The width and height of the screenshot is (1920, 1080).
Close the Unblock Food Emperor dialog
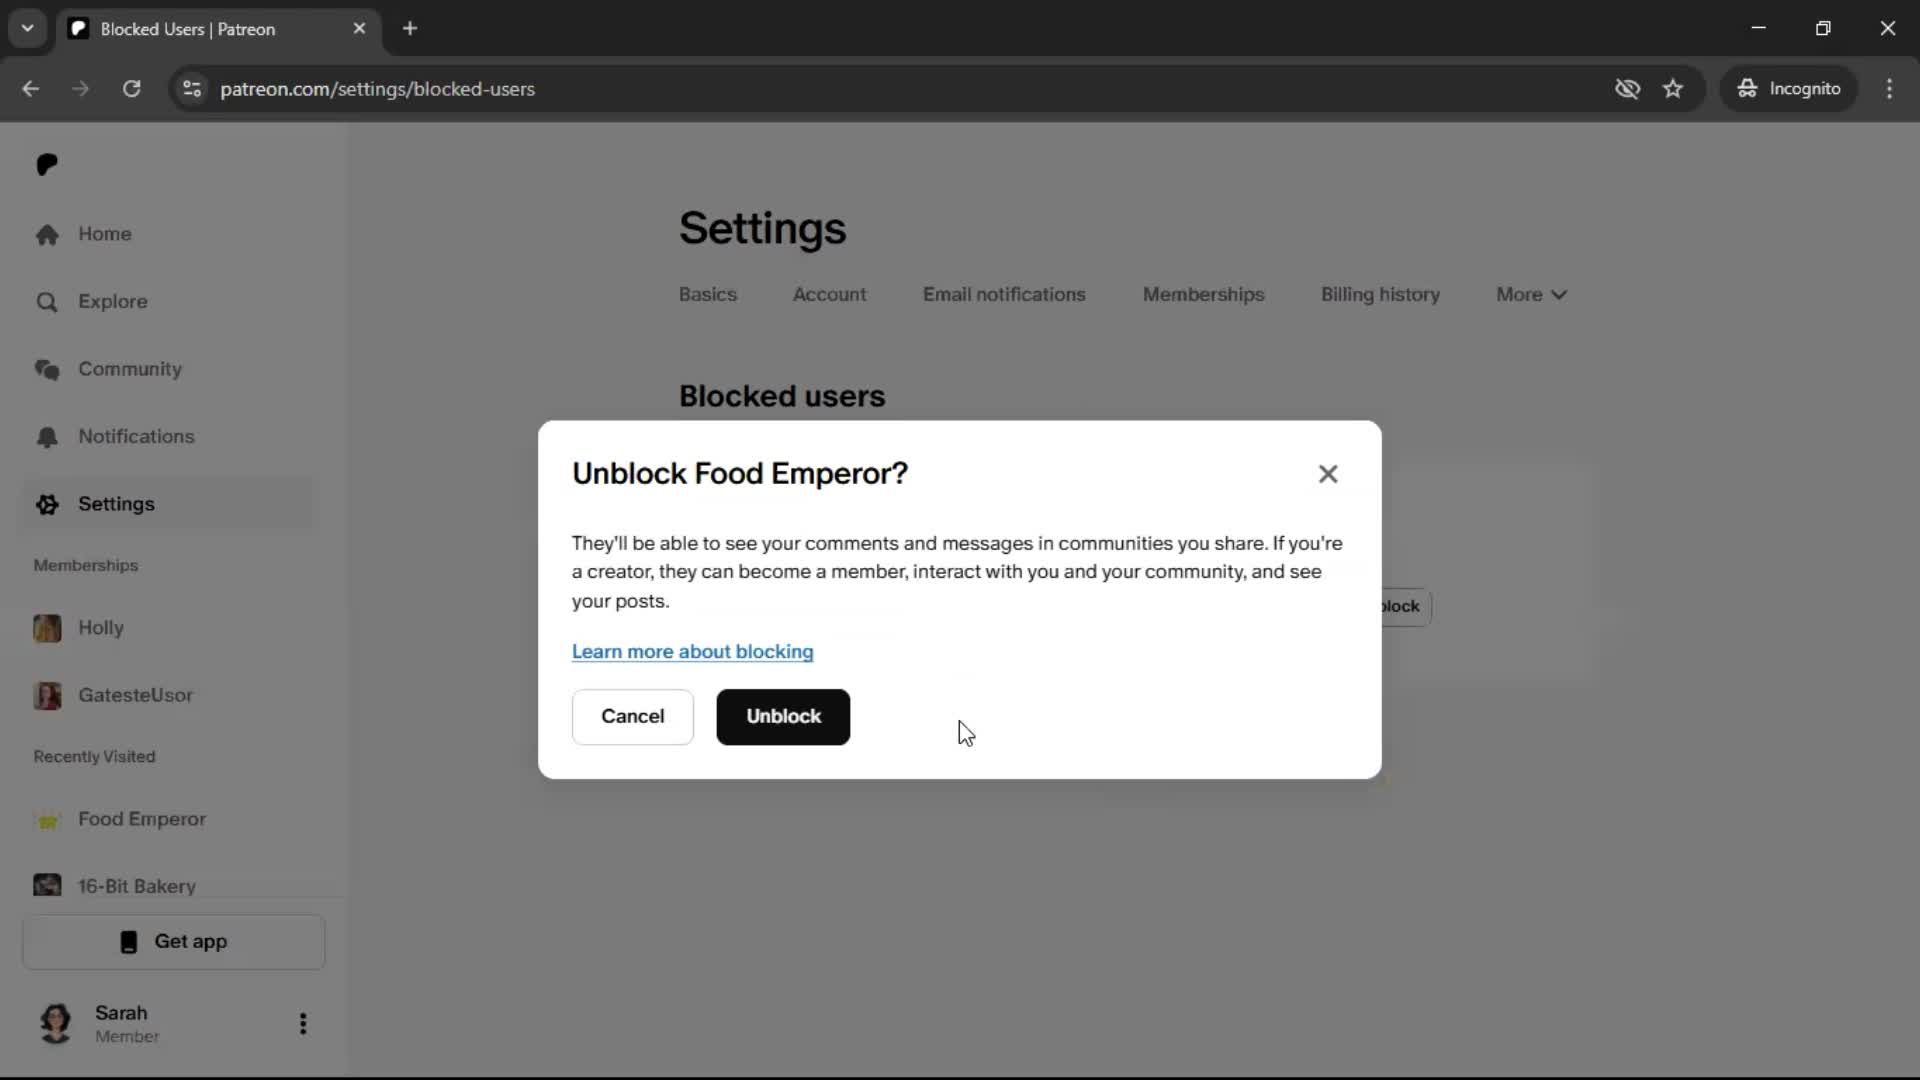[1327, 474]
